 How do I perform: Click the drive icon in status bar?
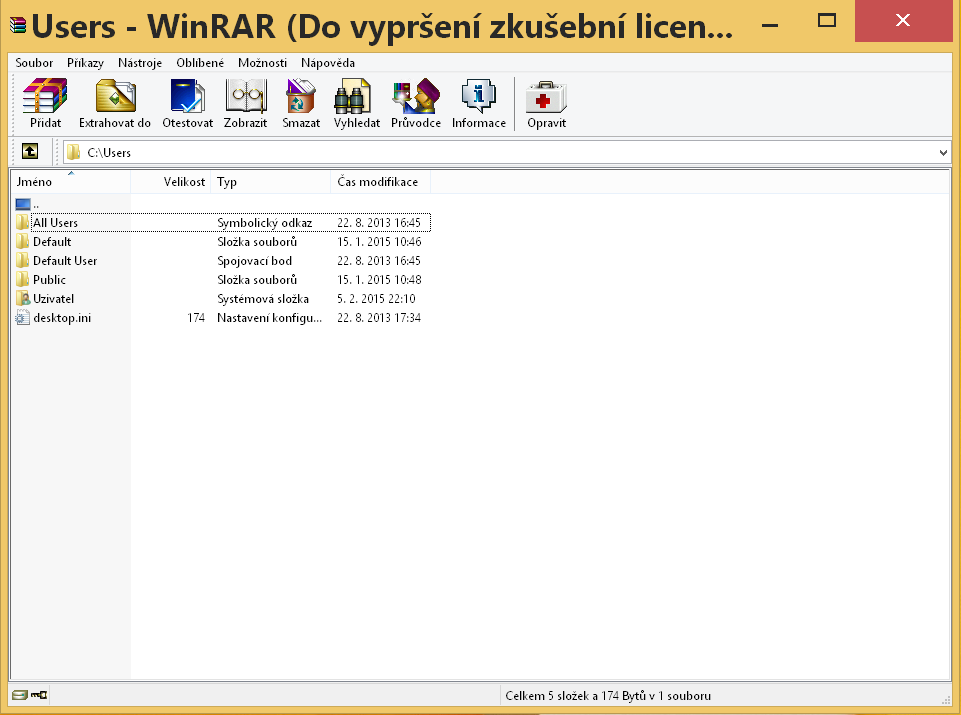20,695
